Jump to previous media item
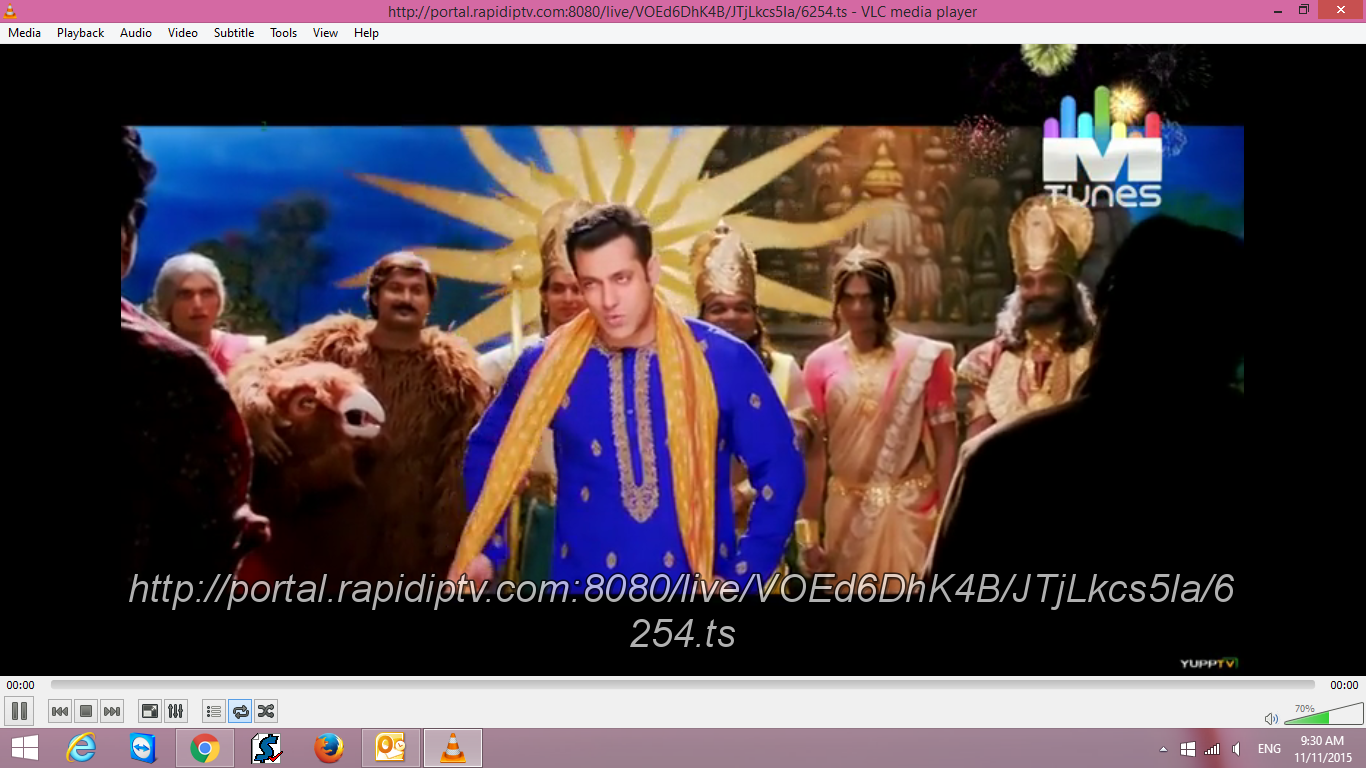 click(x=60, y=711)
